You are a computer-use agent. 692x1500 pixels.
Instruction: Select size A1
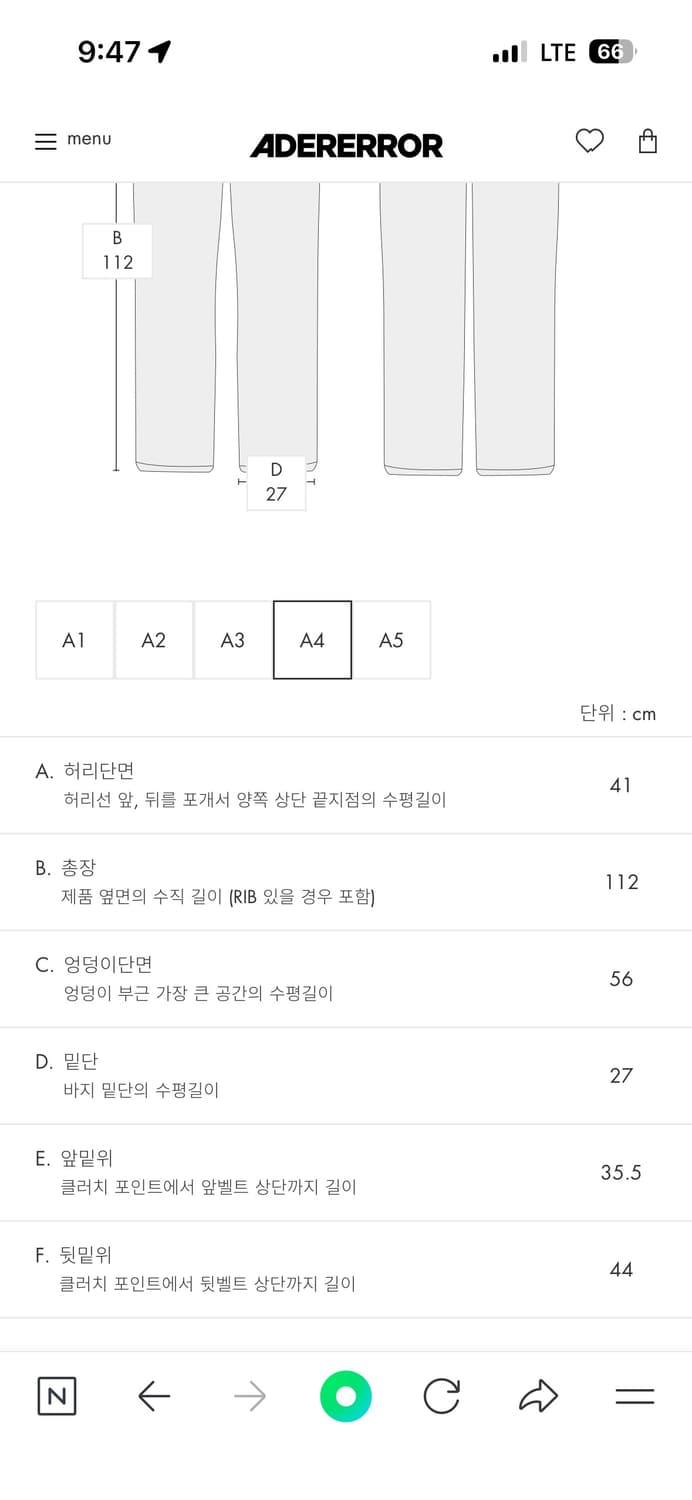74,640
